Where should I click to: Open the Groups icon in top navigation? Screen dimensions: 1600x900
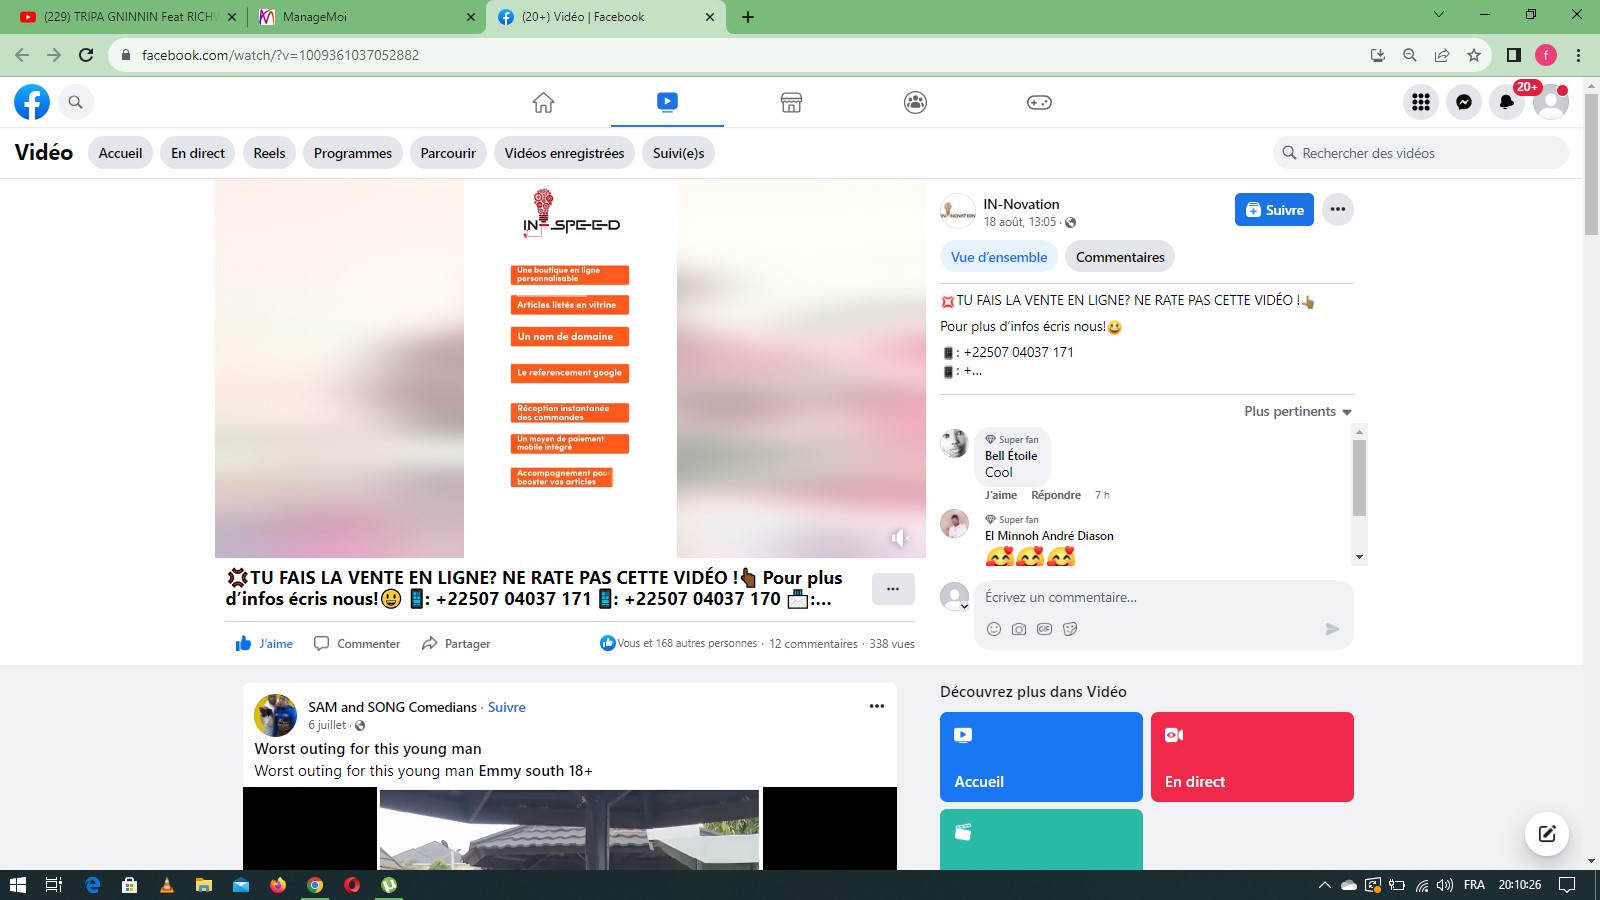pos(915,102)
